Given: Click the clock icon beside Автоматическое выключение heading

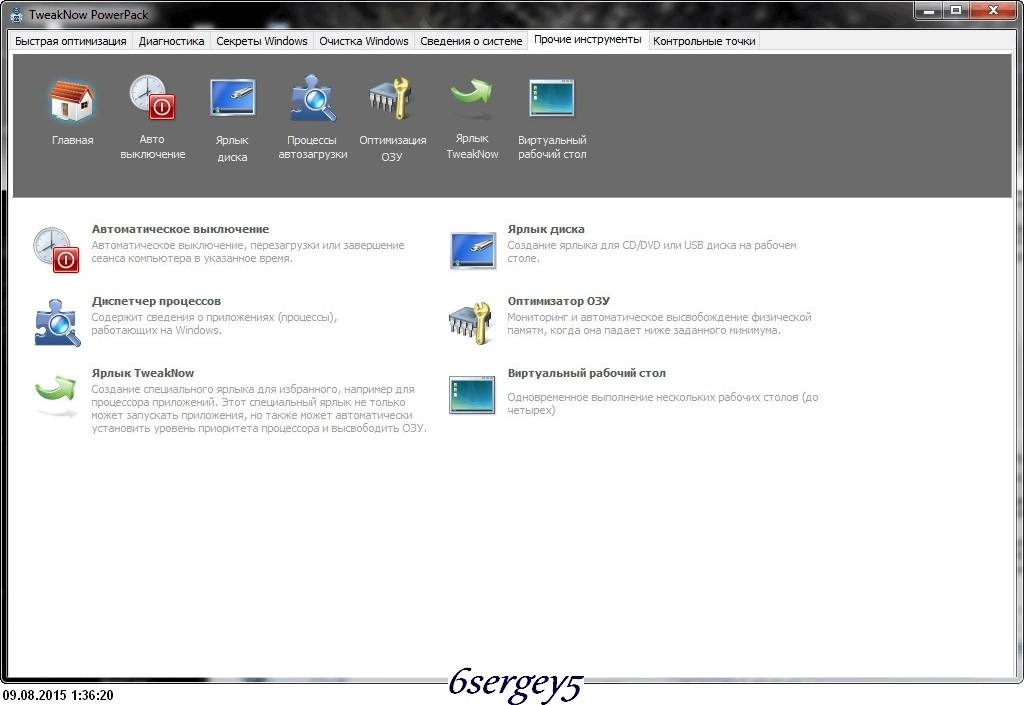Looking at the screenshot, I should [56, 249].
